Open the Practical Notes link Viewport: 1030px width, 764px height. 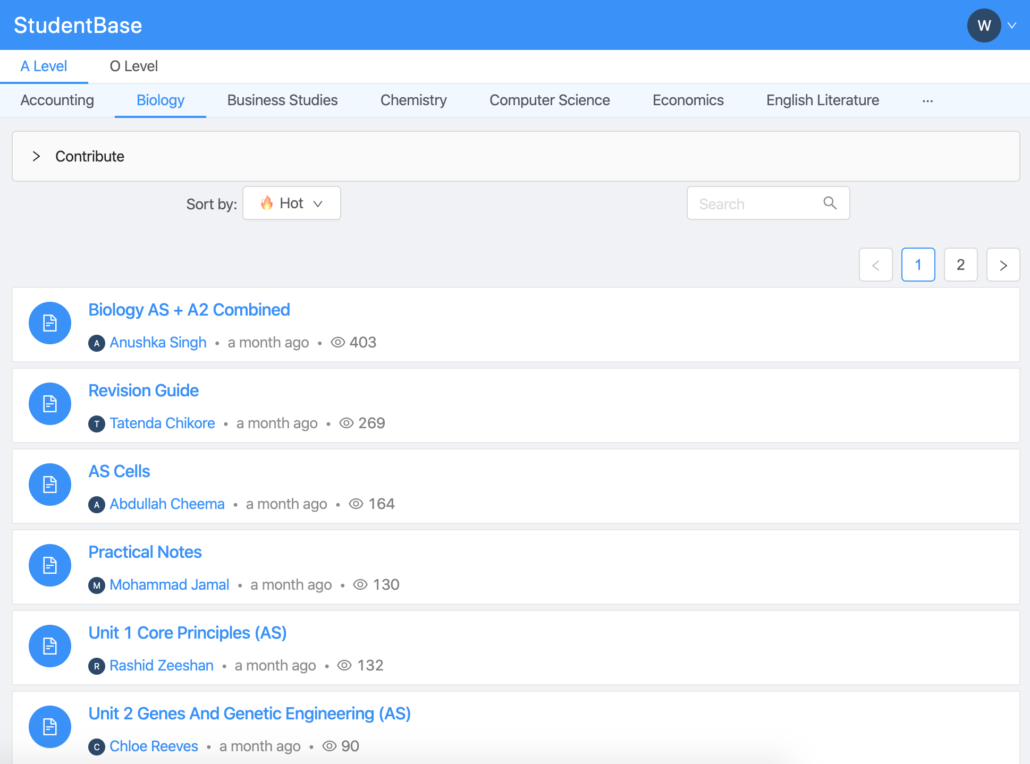pyautogui.click(x=145, y=552)
